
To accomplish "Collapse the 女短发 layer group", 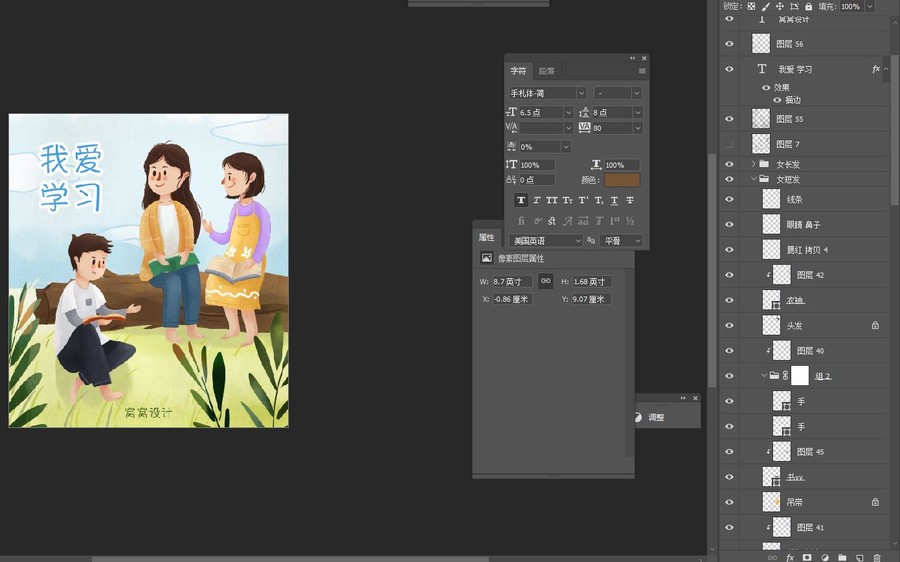I will click(x=754, y=179).
